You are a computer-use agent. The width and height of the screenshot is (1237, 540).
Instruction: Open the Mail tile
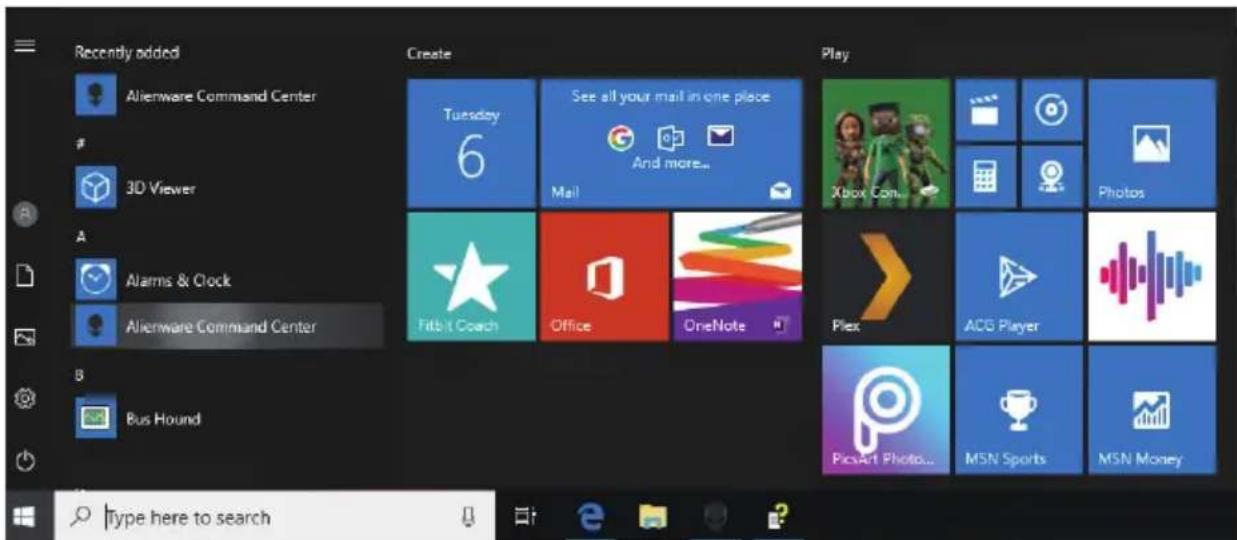click(671, 144)
